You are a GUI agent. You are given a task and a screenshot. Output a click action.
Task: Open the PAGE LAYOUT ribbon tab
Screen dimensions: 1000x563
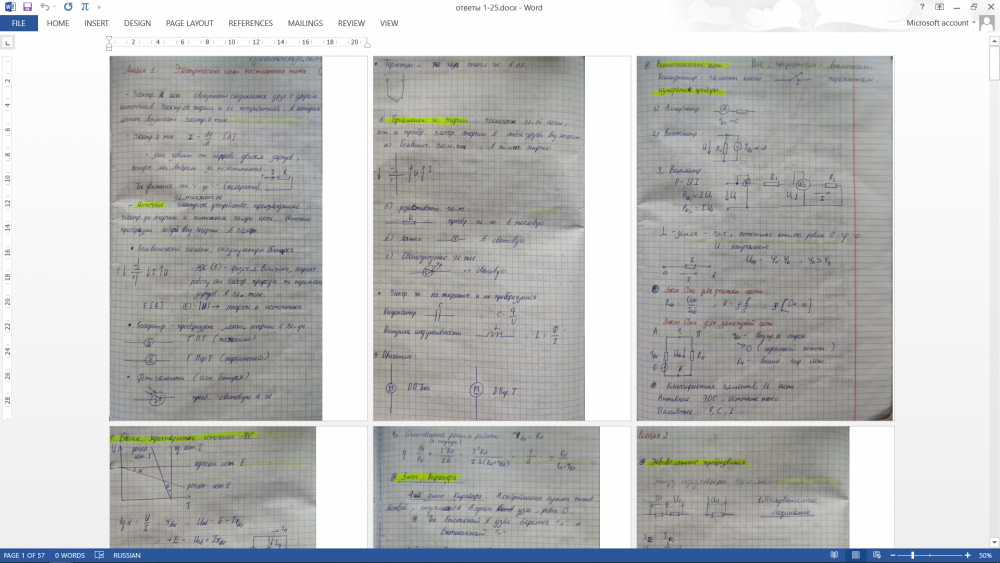tap(189, 23)
